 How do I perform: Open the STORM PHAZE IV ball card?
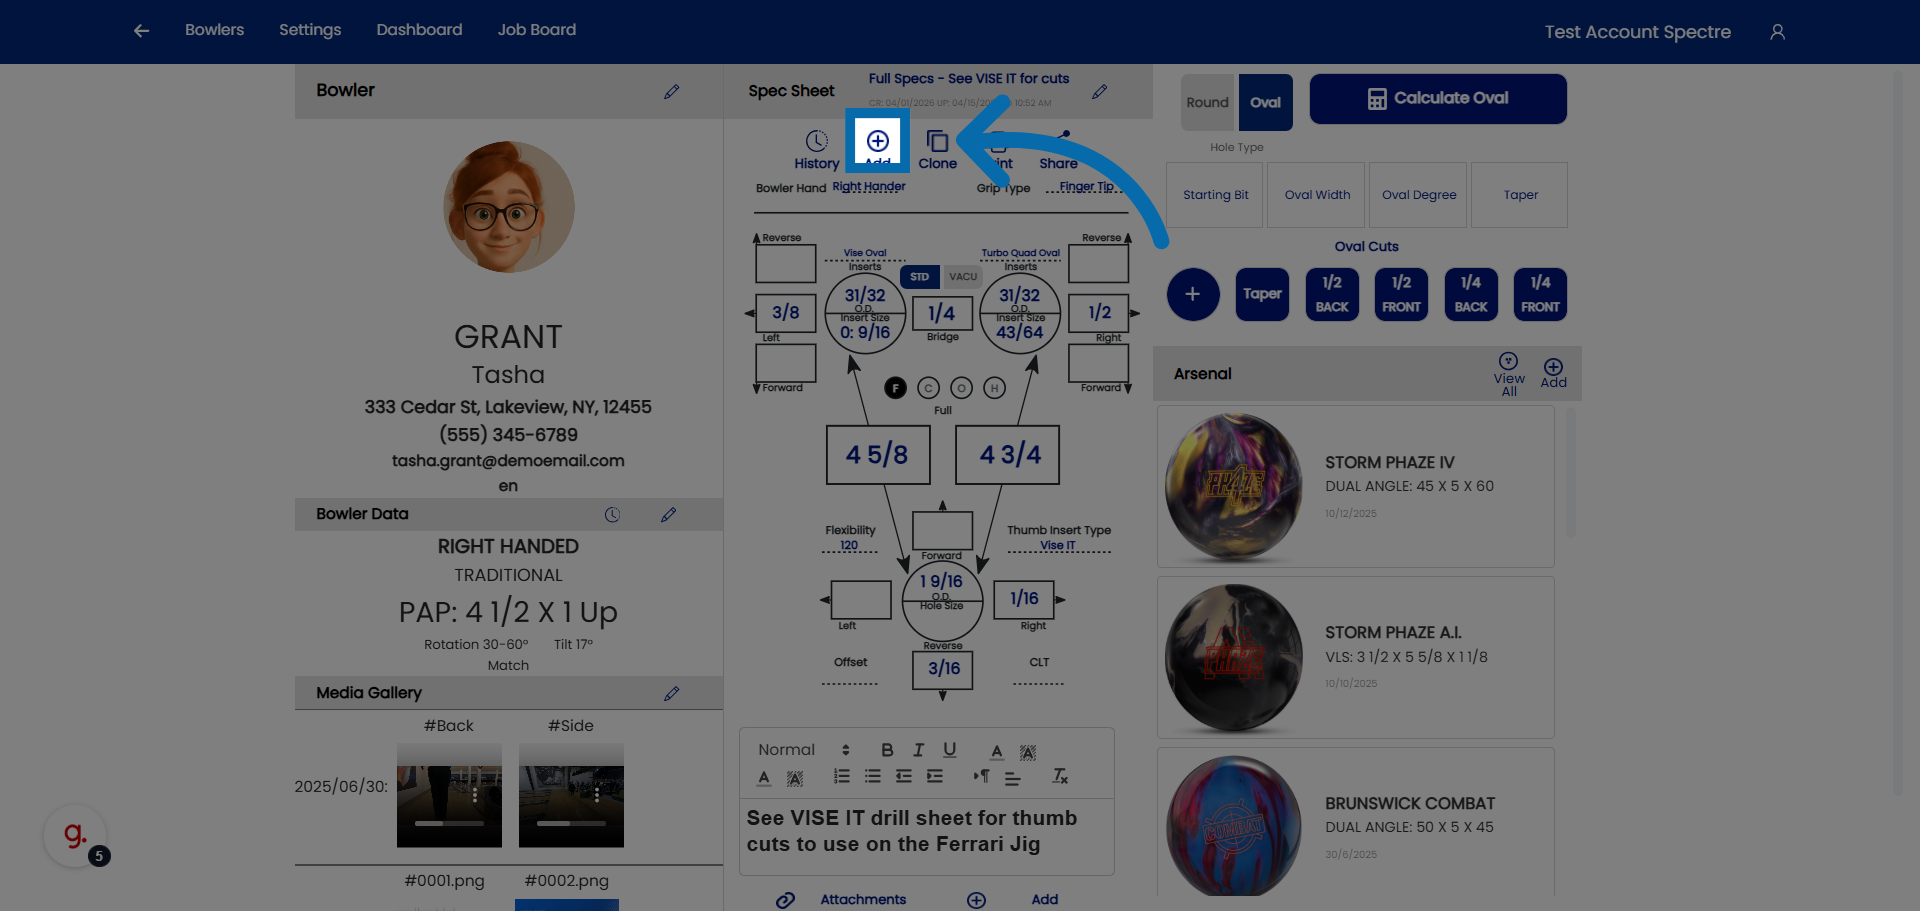click(1356, 487)
